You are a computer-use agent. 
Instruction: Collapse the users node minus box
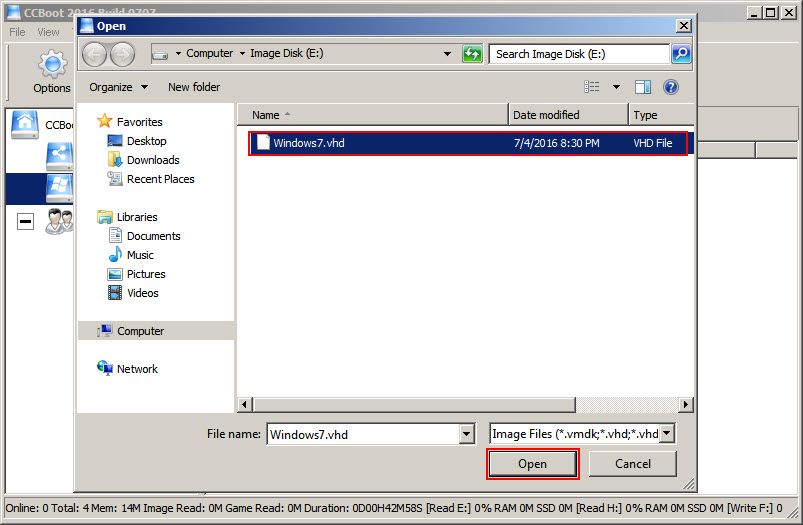(x=25, y=222)
